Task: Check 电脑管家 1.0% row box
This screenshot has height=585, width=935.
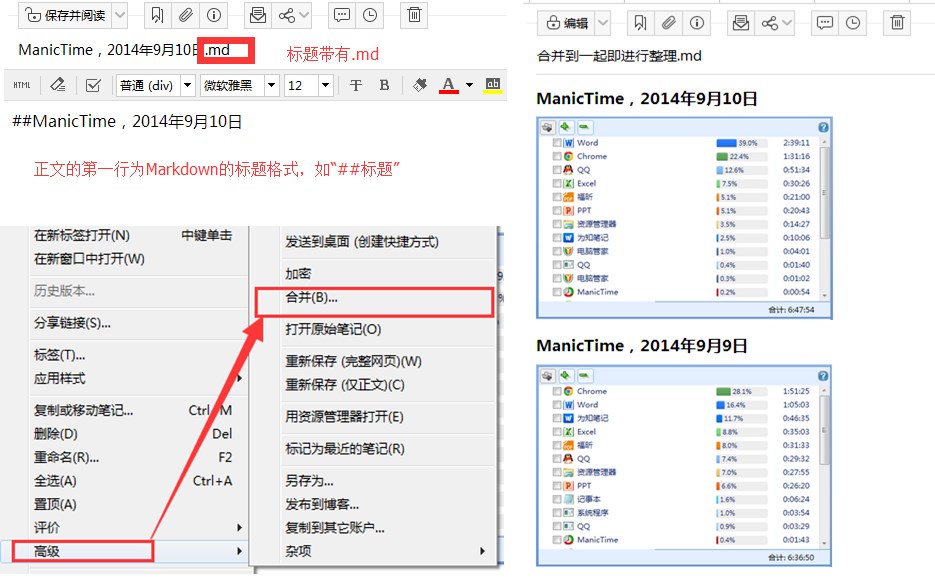Action: click(556, 251)
